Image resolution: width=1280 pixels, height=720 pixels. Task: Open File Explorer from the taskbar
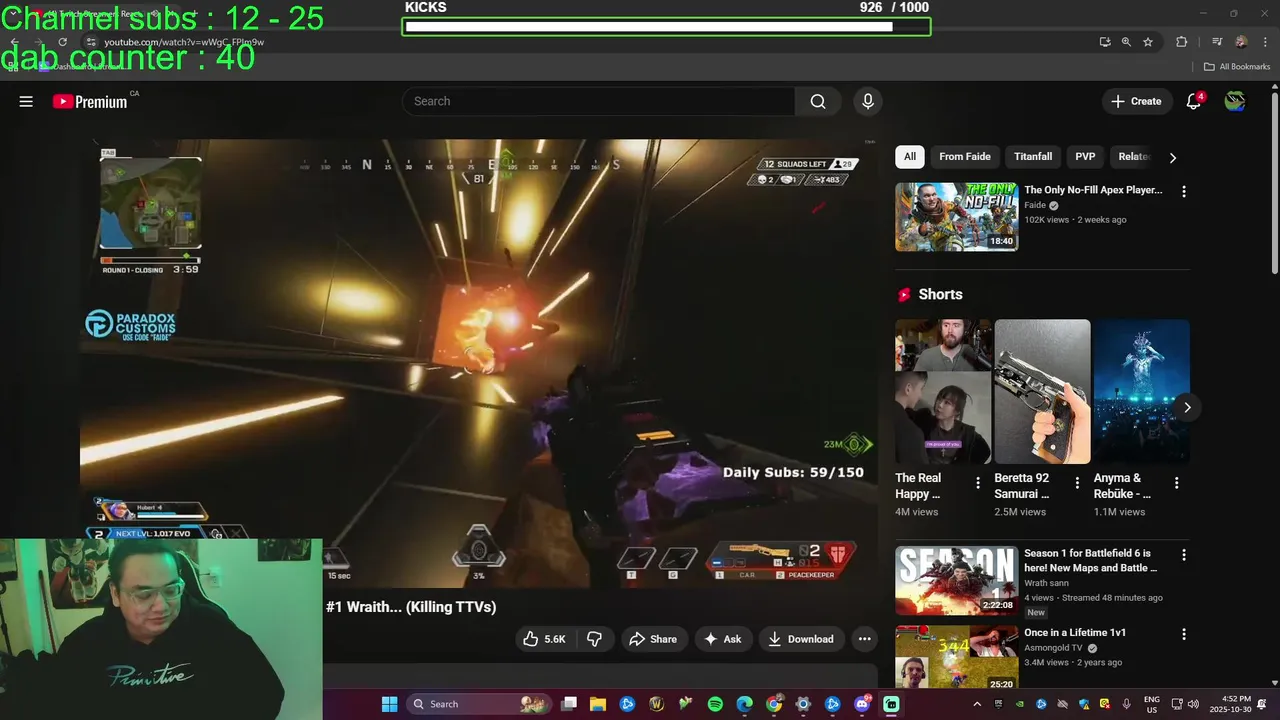pyautogui.click(x=598, y=704)
